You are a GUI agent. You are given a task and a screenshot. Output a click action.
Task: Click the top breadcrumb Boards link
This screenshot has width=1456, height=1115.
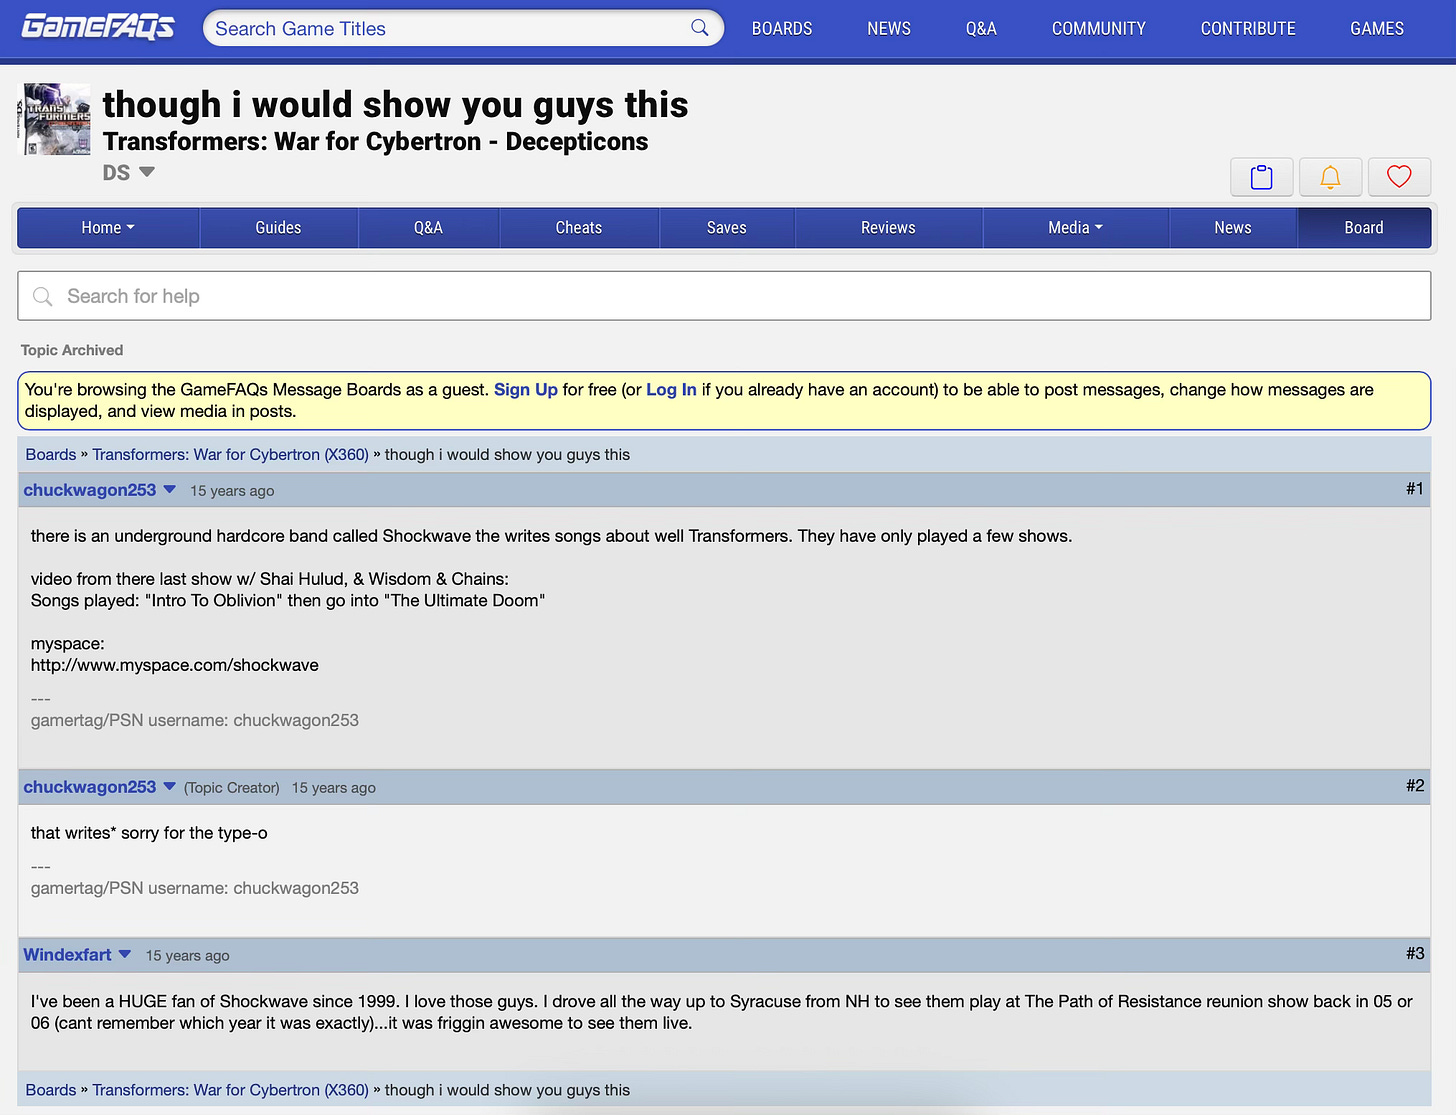(51, 454)
